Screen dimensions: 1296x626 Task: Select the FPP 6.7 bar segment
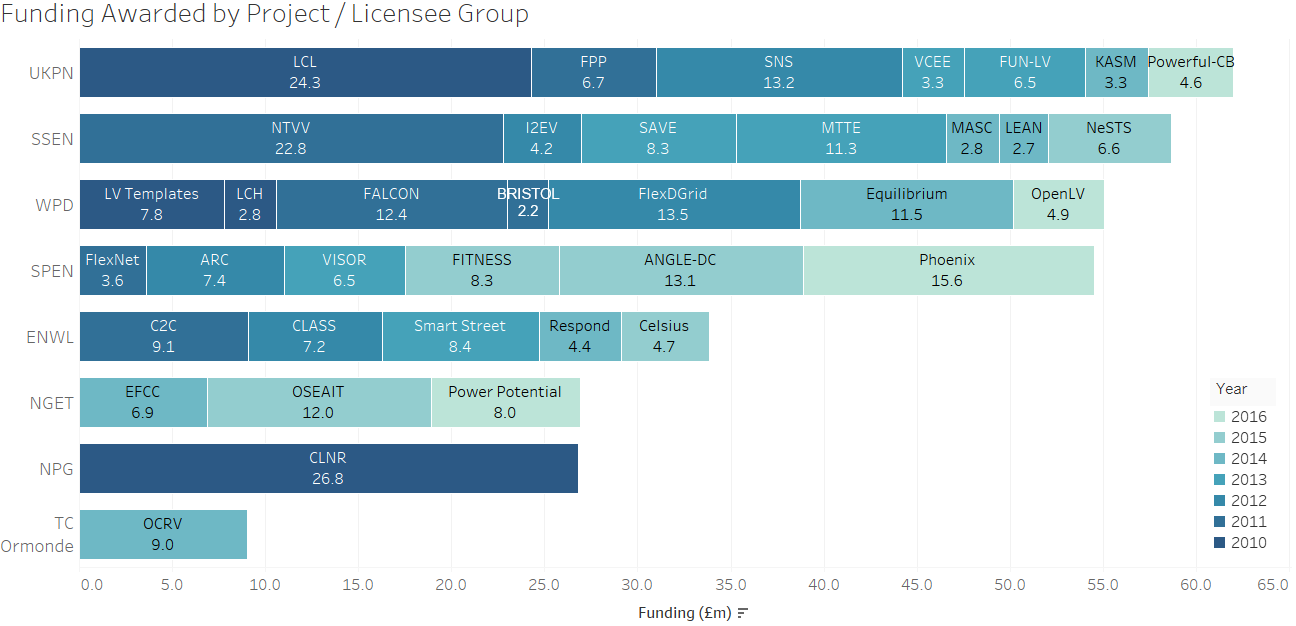[594, 72]
